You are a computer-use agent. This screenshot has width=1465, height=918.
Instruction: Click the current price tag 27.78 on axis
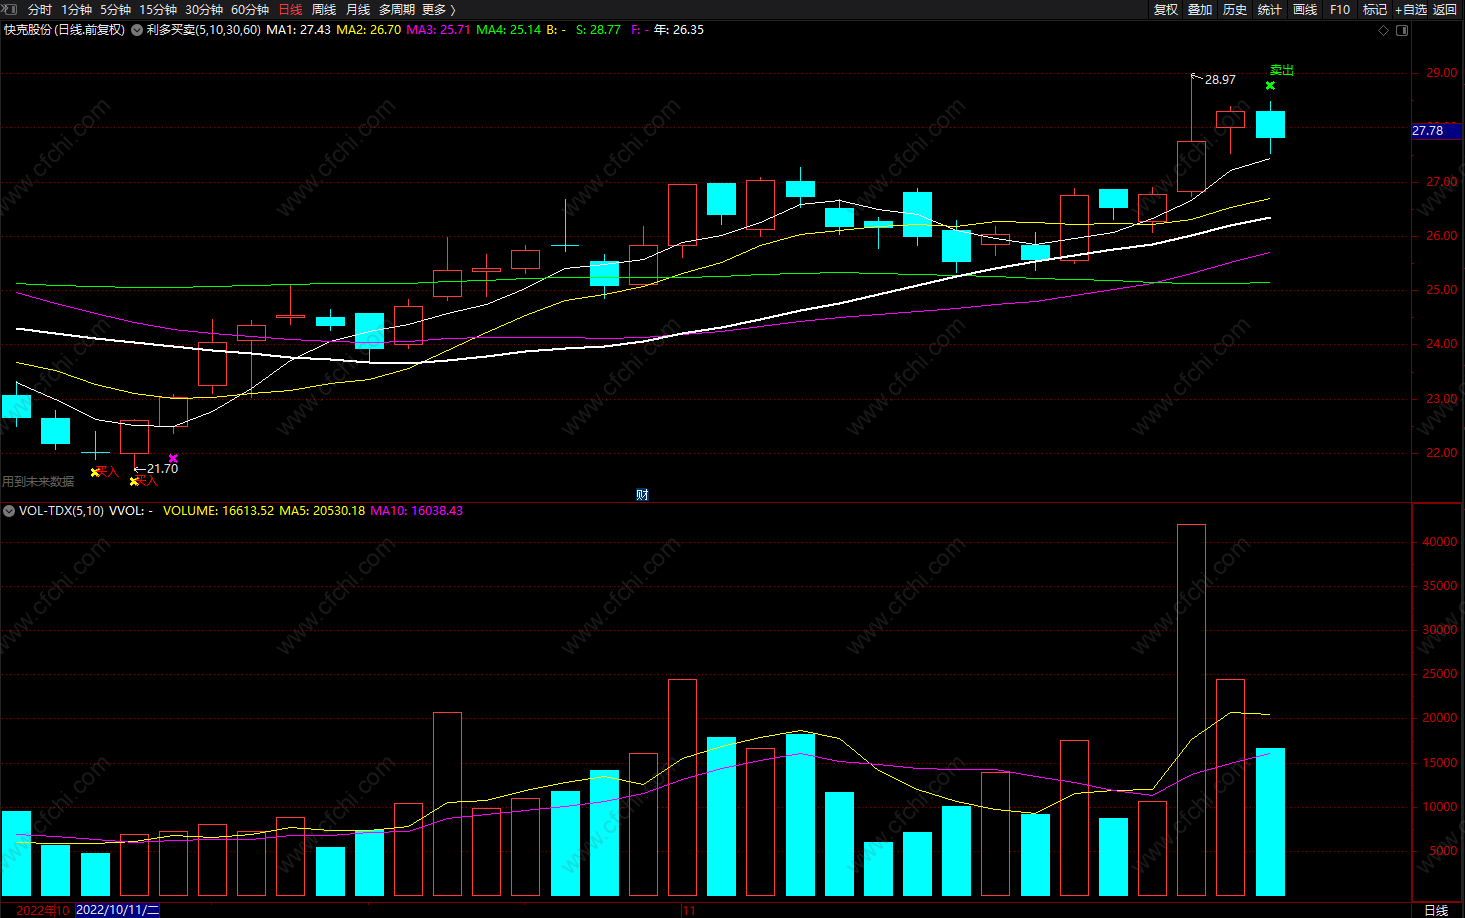pos(1436,131)
